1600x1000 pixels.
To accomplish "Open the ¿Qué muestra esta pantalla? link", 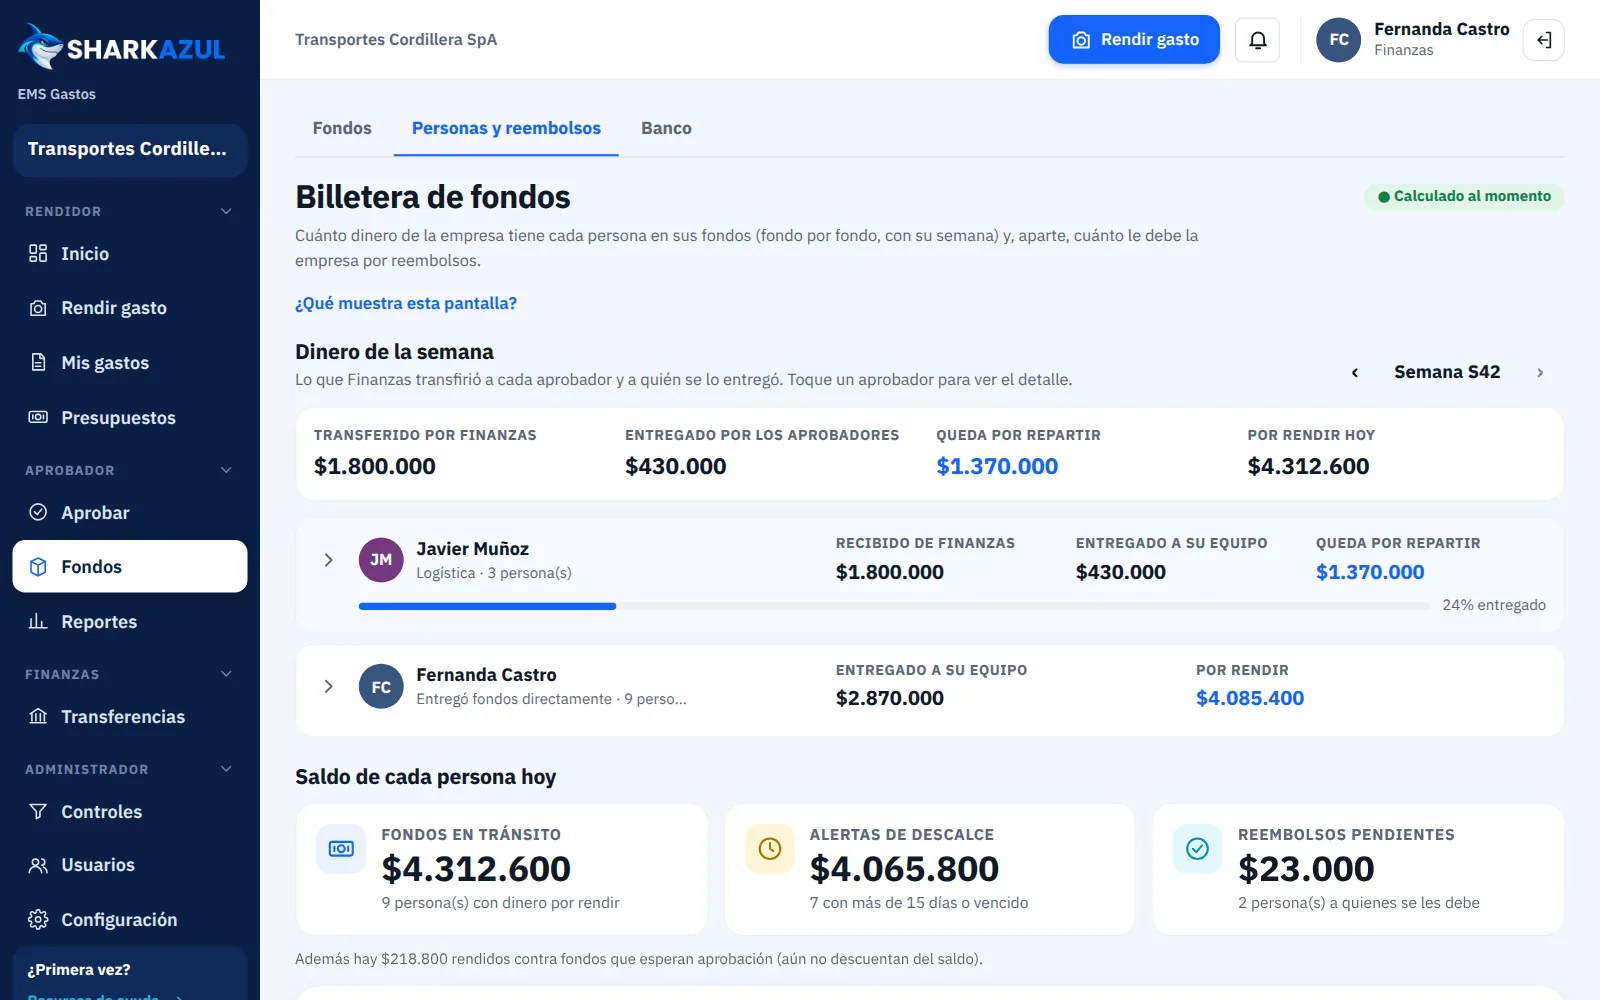I will 406,303.
